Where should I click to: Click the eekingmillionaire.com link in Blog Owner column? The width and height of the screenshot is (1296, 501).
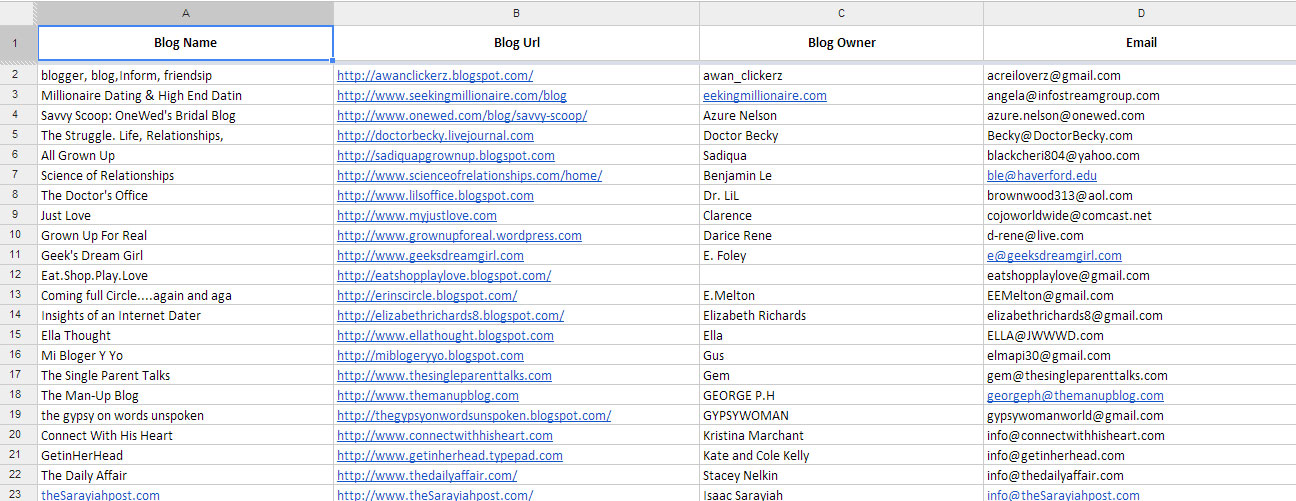coord(765,96)
